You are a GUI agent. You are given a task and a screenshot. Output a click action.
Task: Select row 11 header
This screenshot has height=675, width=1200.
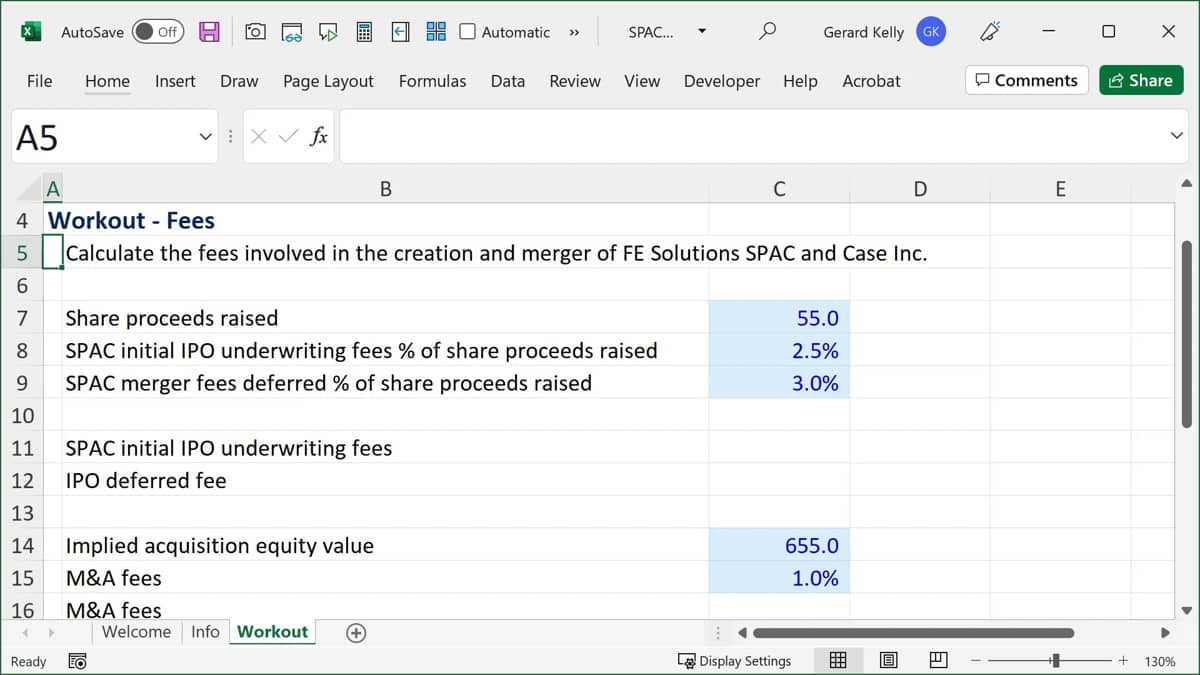(22, 448)
